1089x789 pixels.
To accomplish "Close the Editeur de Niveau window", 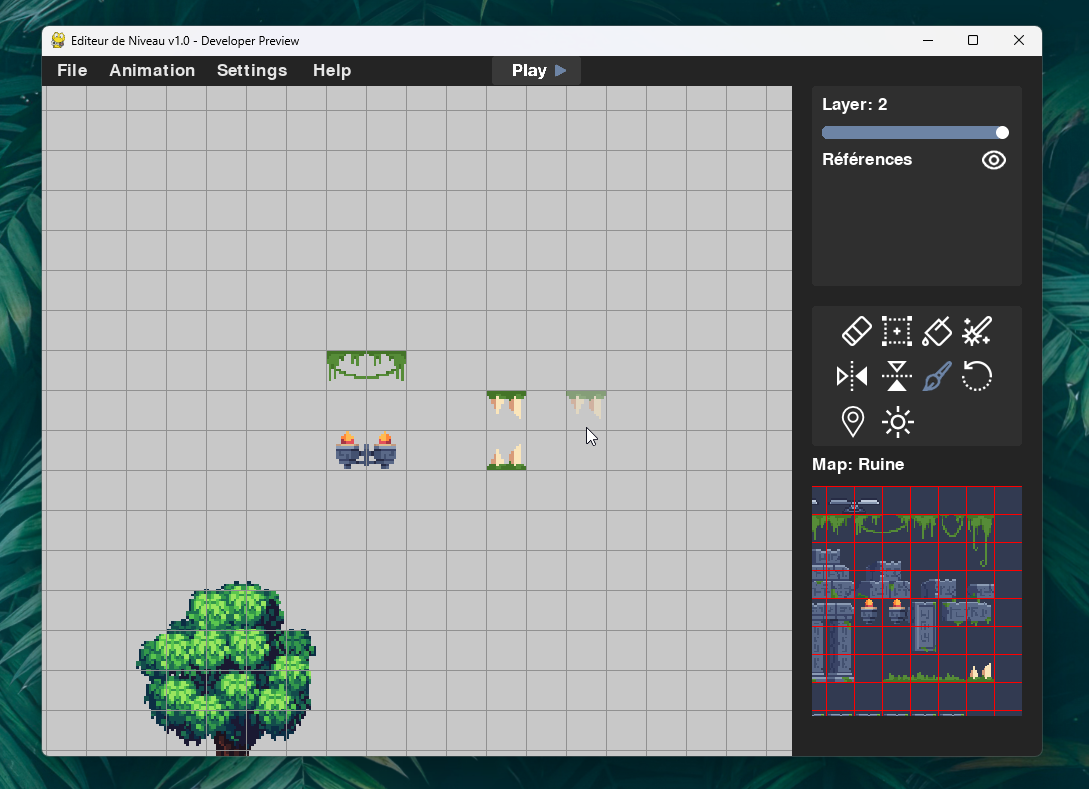I will [x=1019, y=40].
